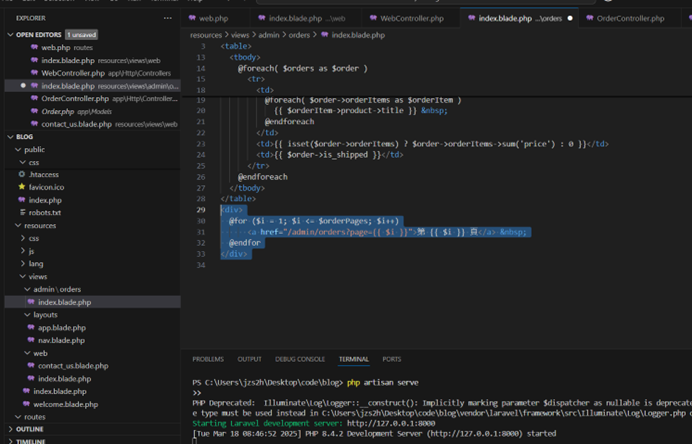This screenshot has width=692, height=444.
Task: Click the robots.txt text file icon
Action: (22, 212)
